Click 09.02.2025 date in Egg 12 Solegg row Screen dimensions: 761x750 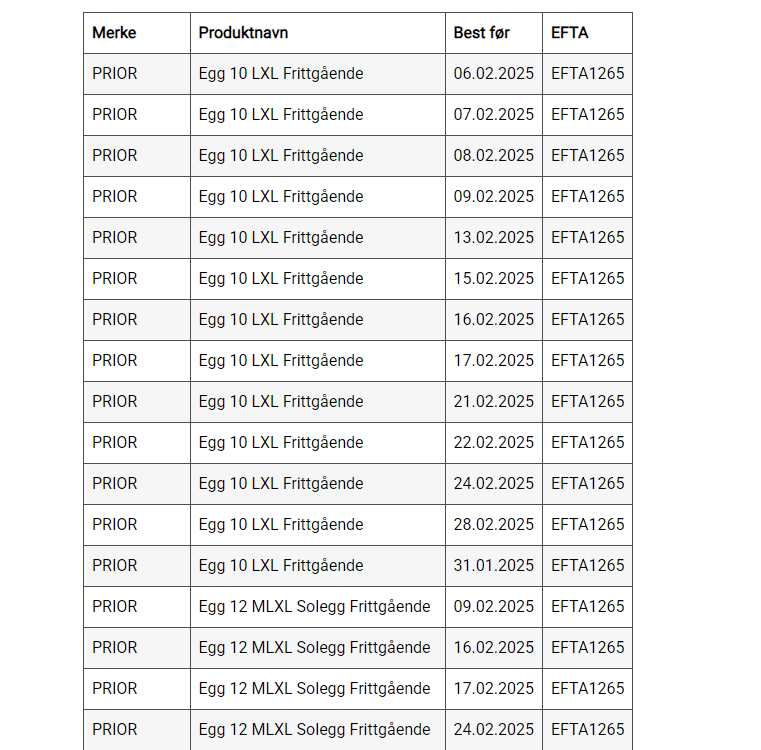(494, 607)
